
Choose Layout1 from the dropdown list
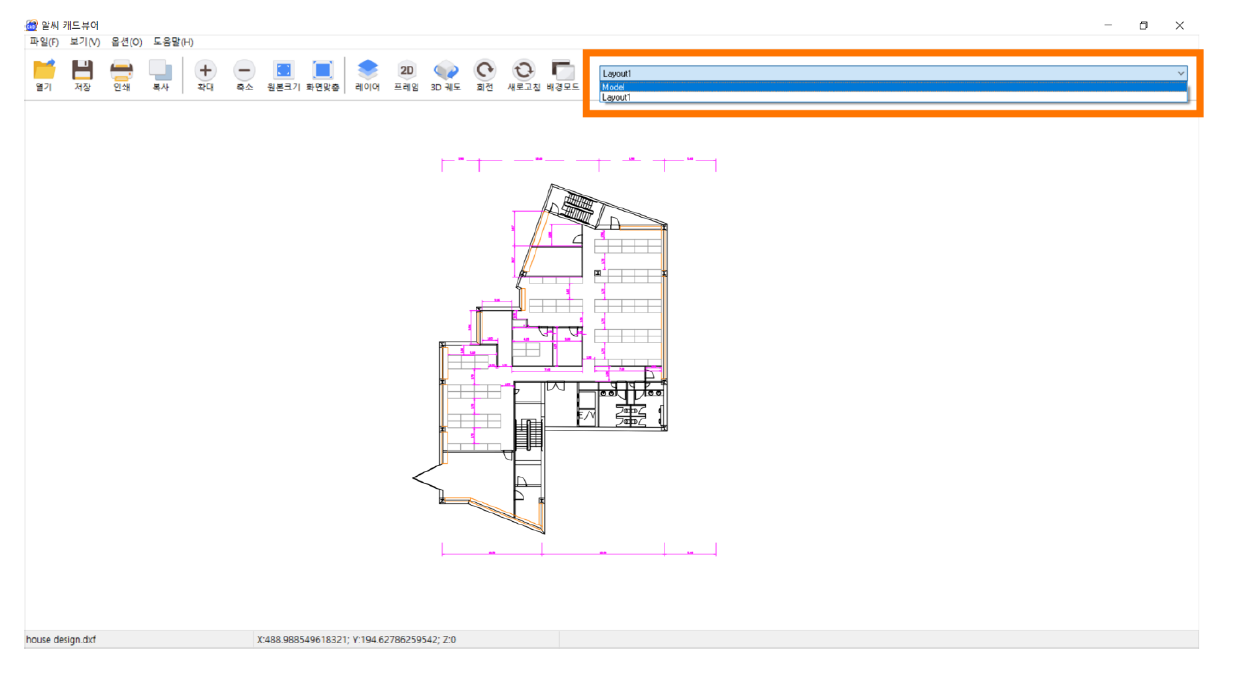893,98
